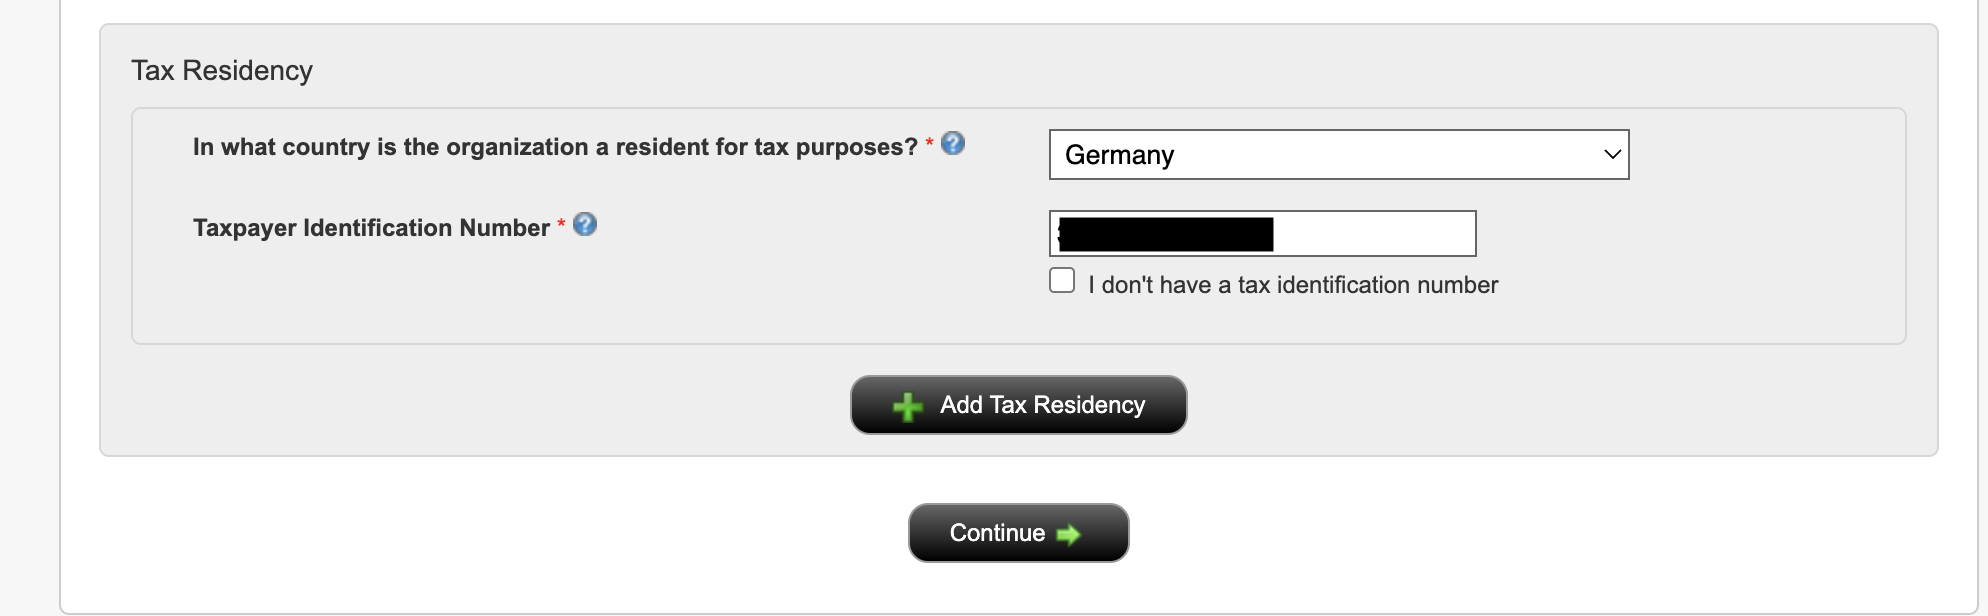Open help icon for tax country question

tap(953, 144)
